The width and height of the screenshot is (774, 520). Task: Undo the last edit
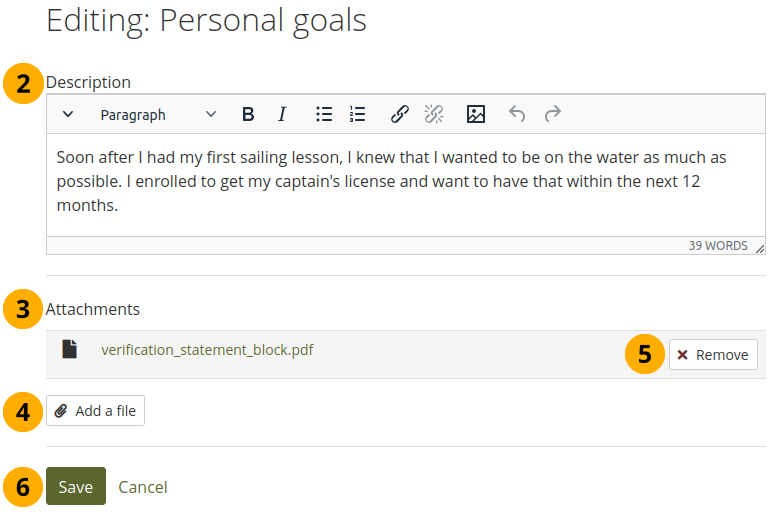click(x=517, y=115)
